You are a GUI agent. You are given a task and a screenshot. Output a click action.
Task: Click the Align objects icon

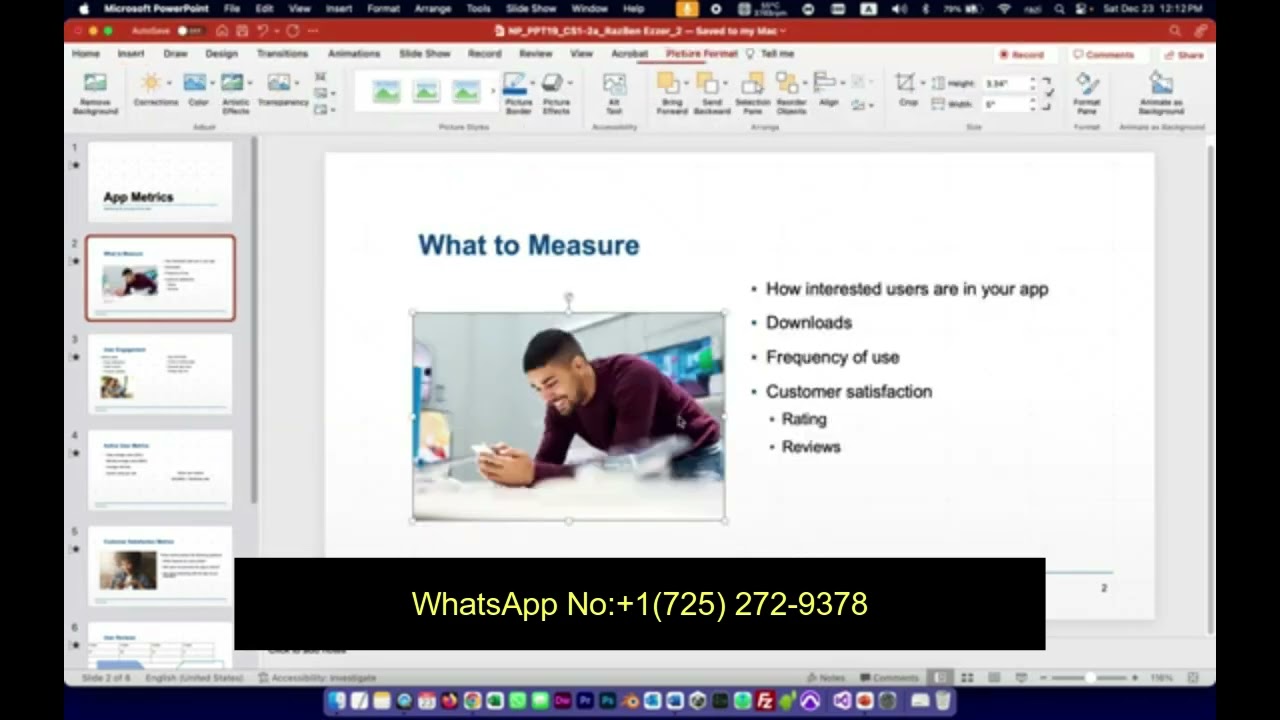[x=824, y=83]
